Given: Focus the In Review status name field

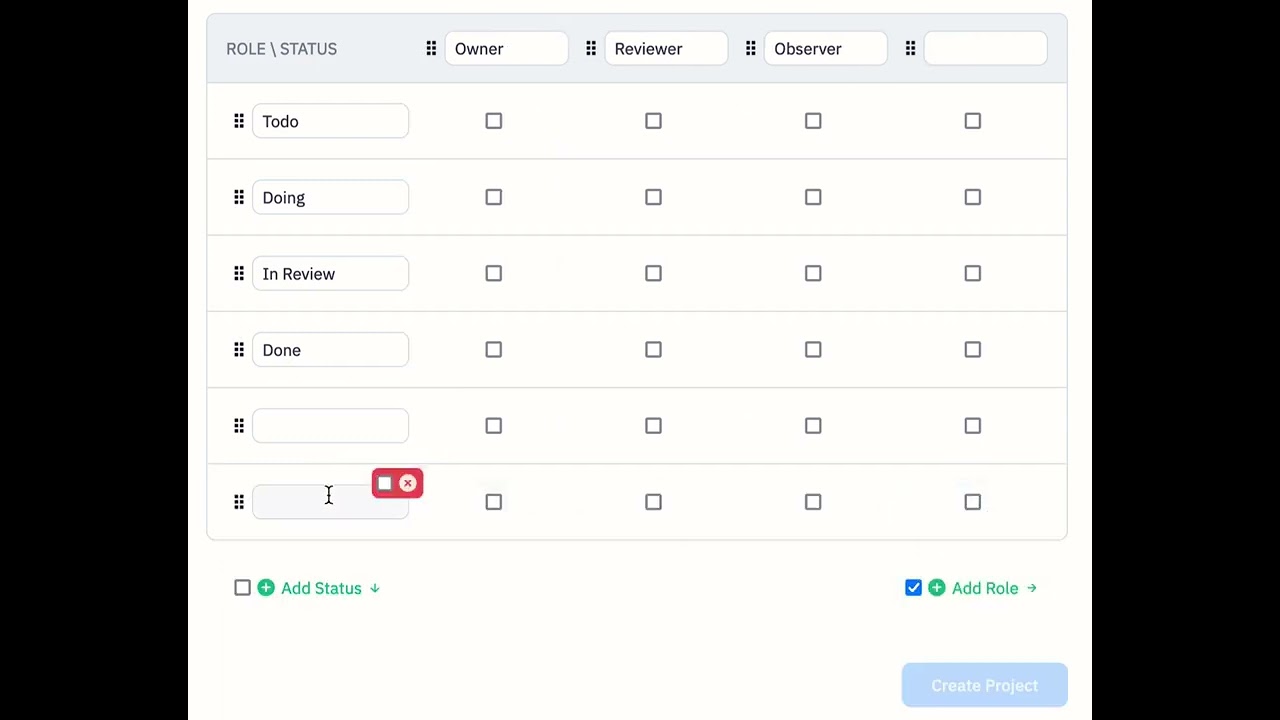Looking at the screenshot, I should tap(331, 274).
